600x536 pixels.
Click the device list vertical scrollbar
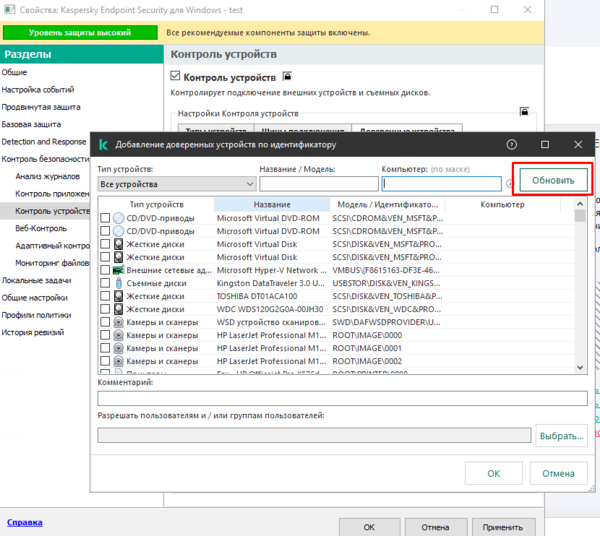coord(580,290)
